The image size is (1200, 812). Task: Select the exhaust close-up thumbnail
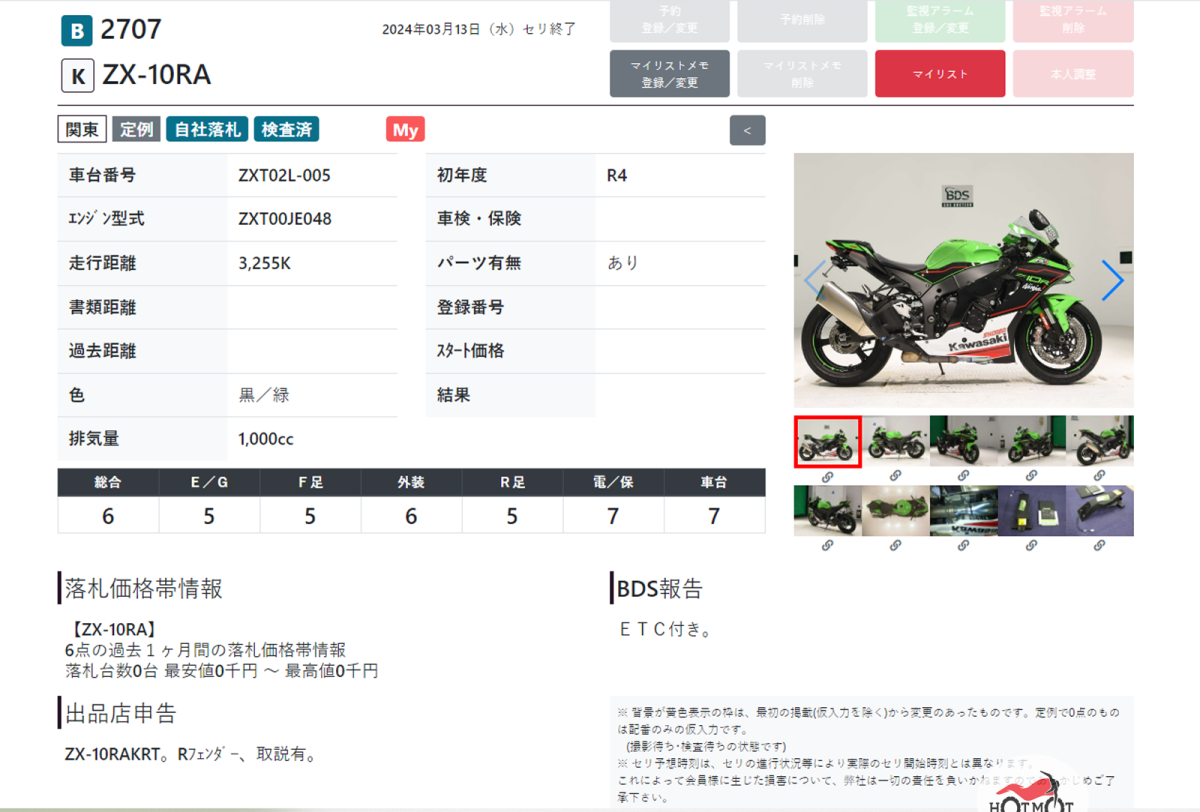coord(964,511)
